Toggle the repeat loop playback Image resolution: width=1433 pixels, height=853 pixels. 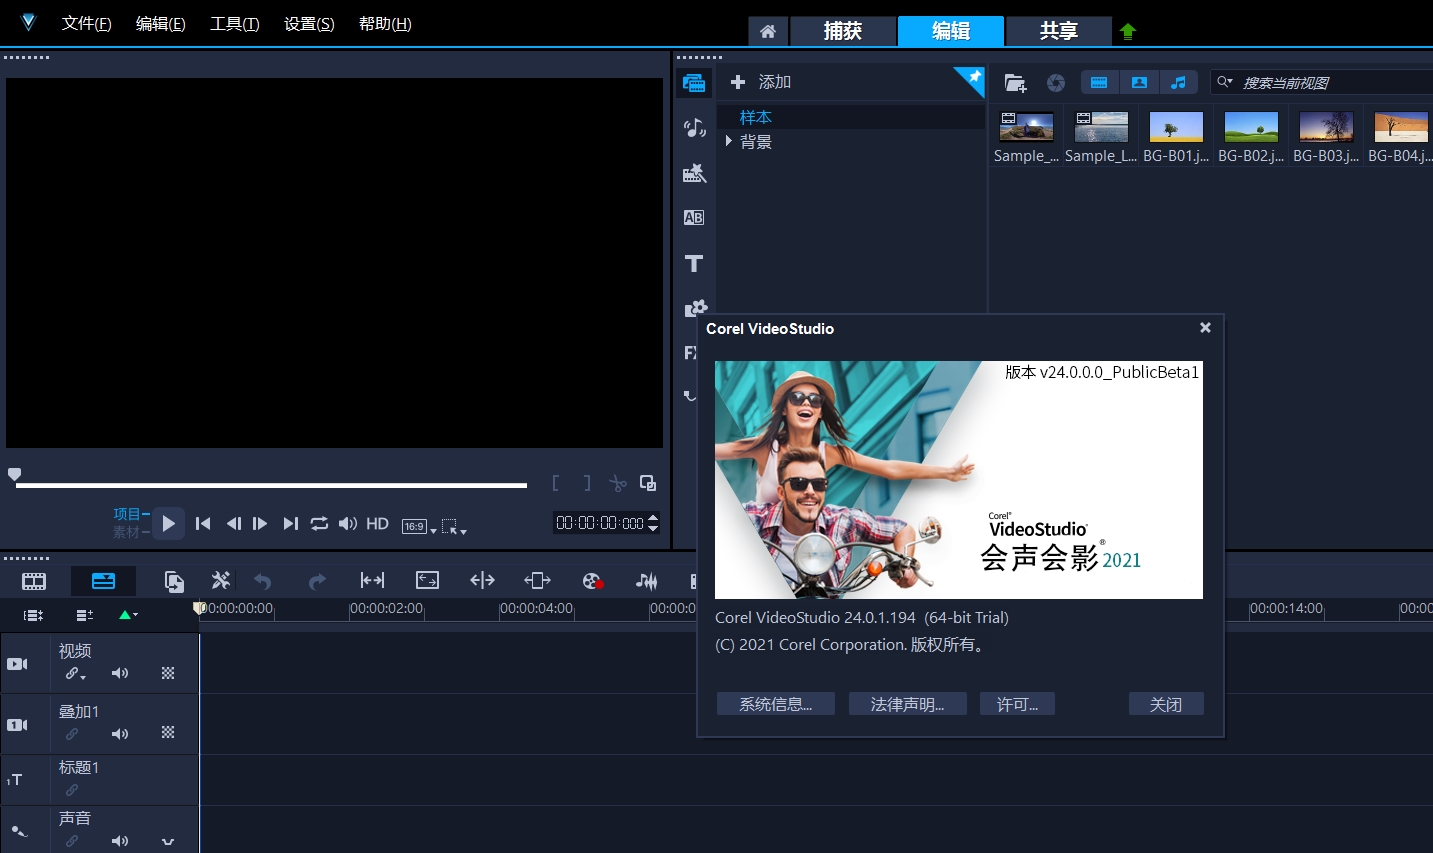pos(319,523)
